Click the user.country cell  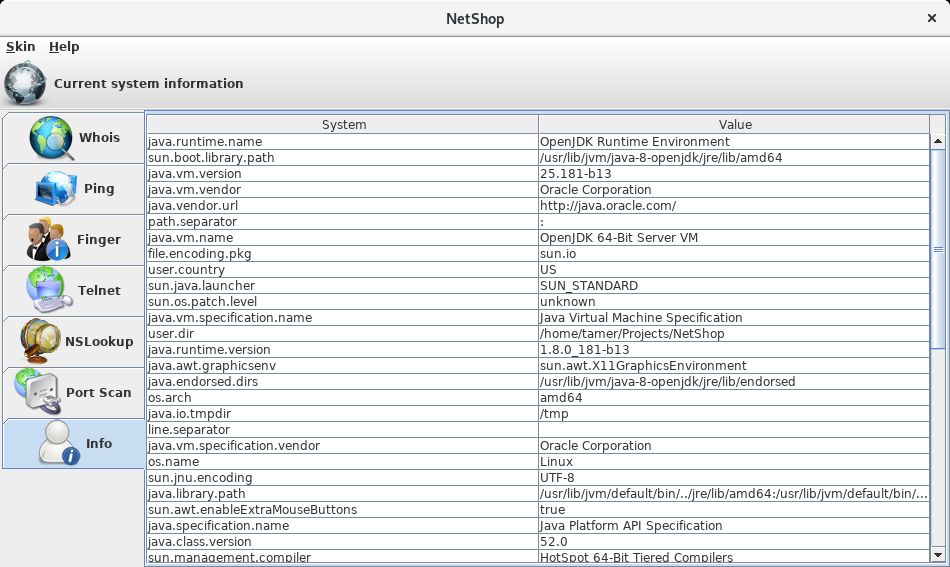342,270
